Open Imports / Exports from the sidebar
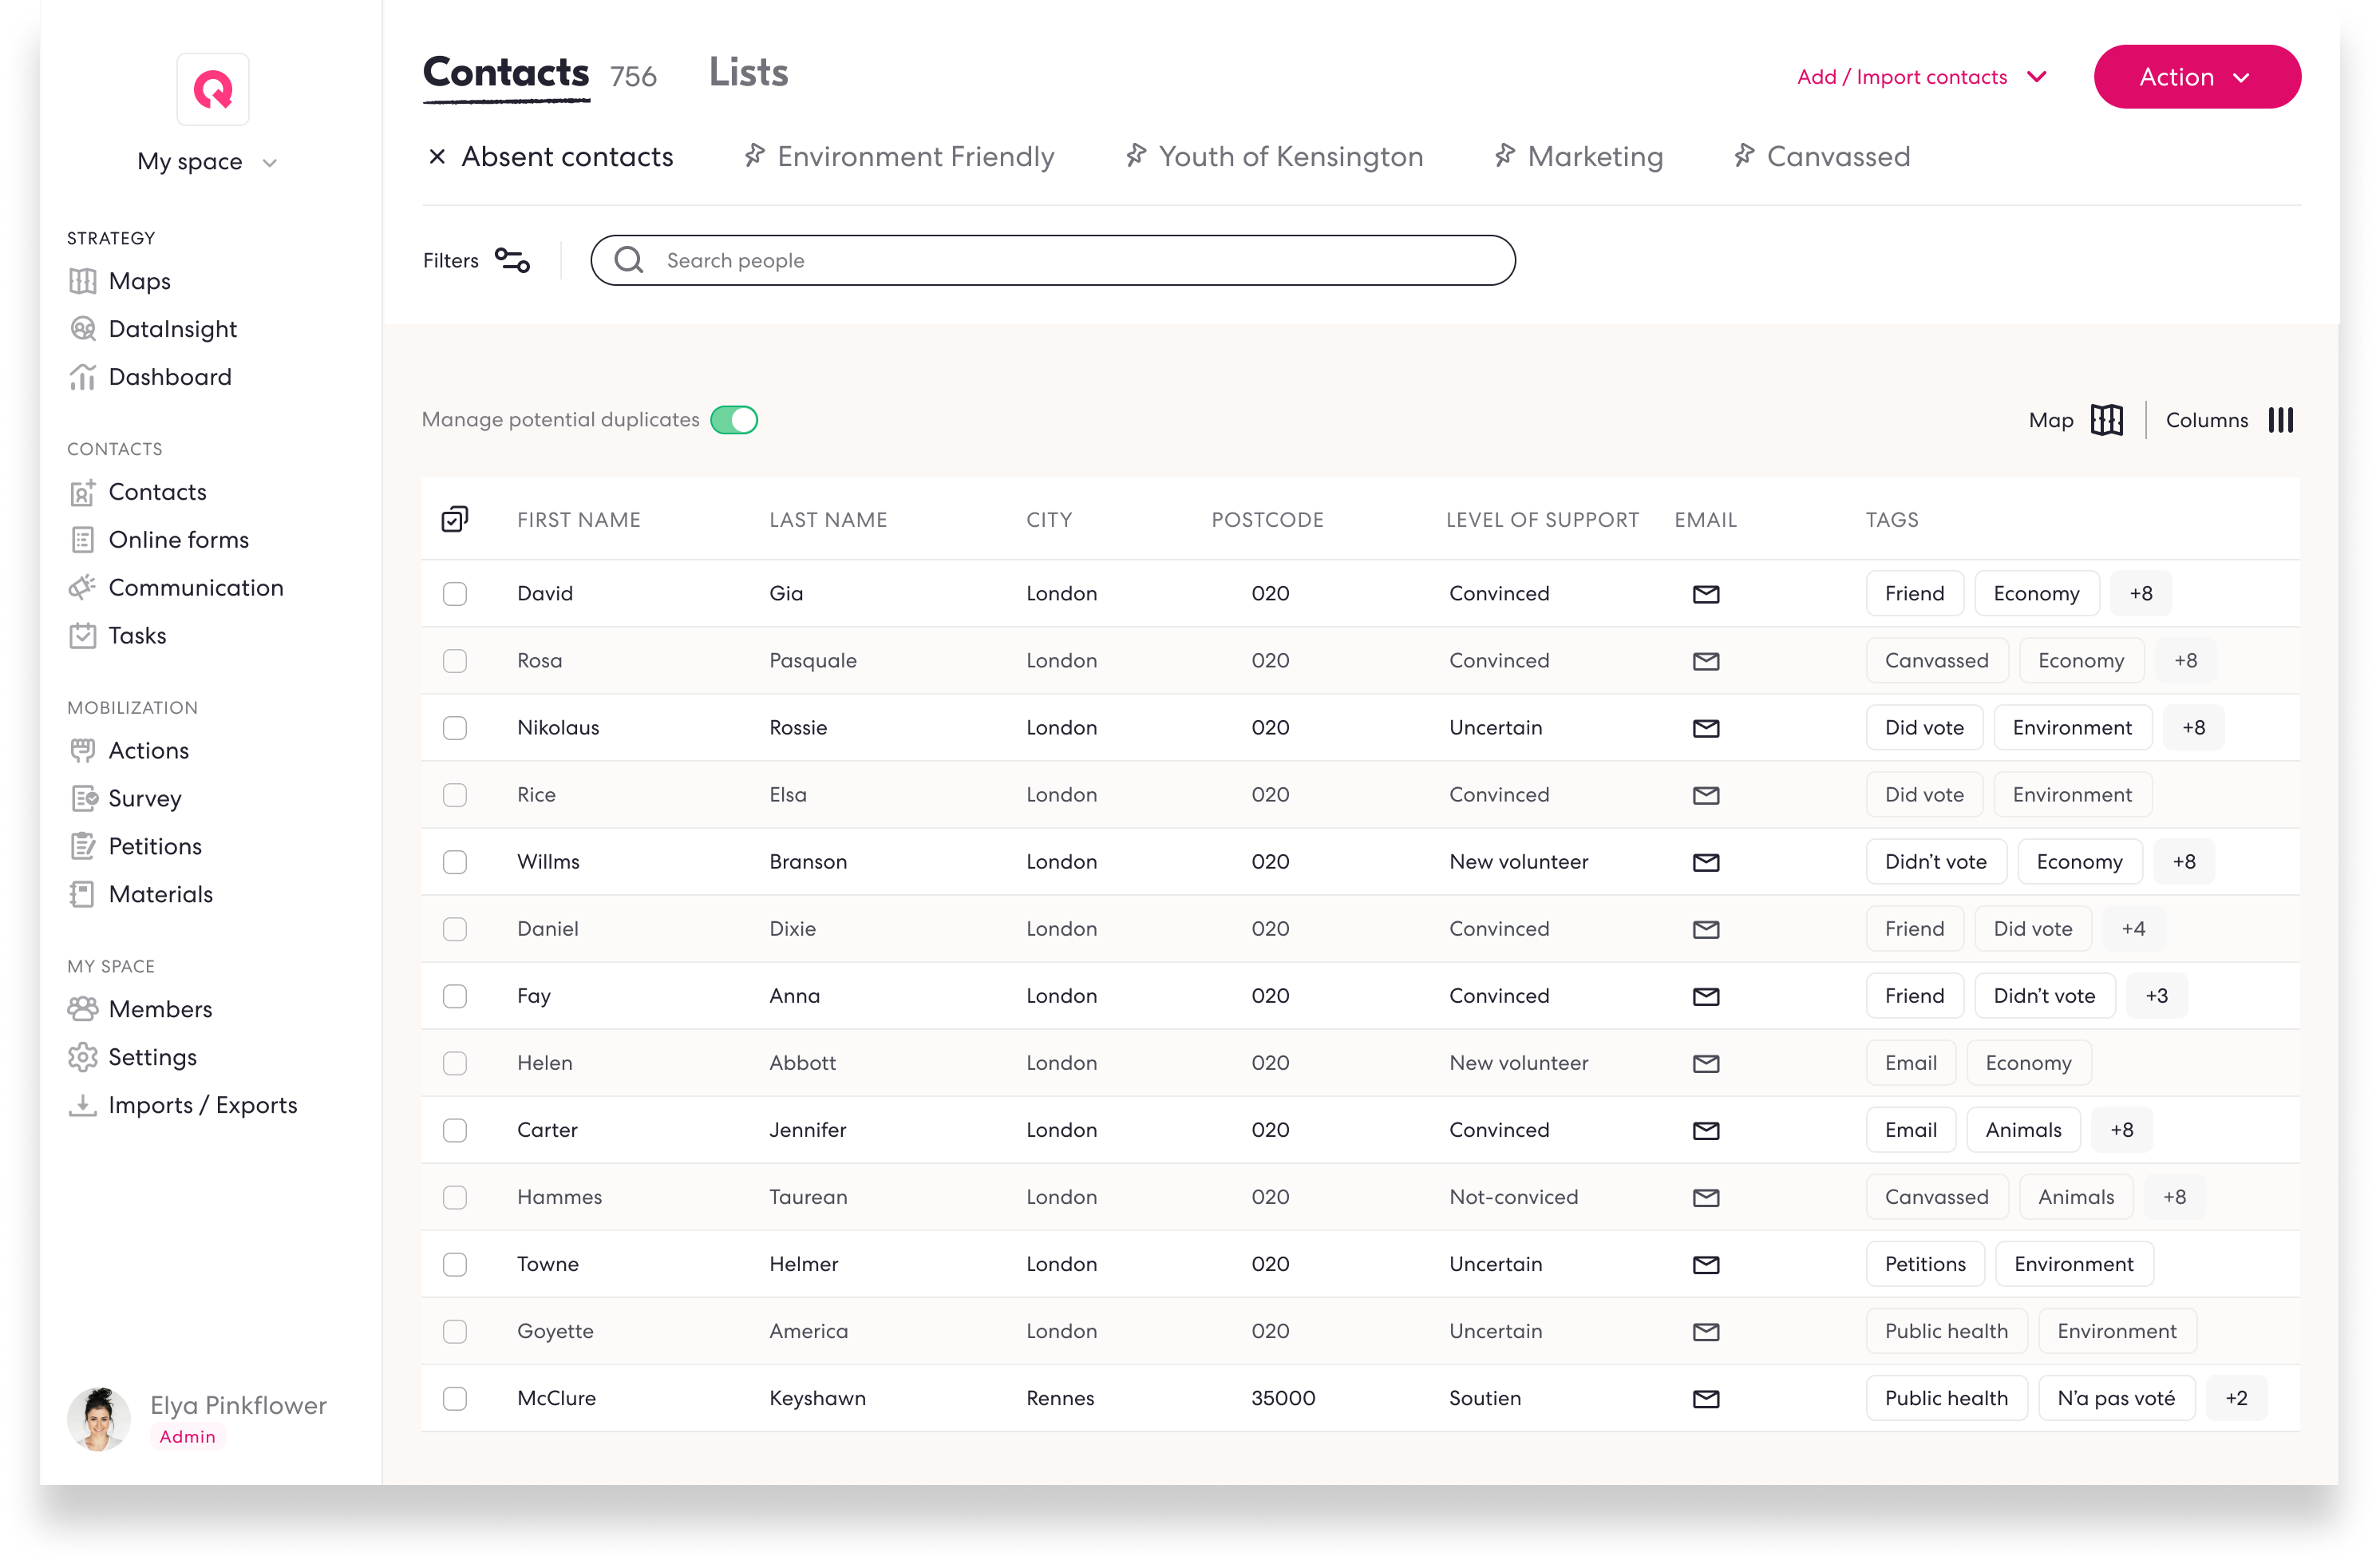The width and height of the screenshot is (2380, 1568). 203,1105
